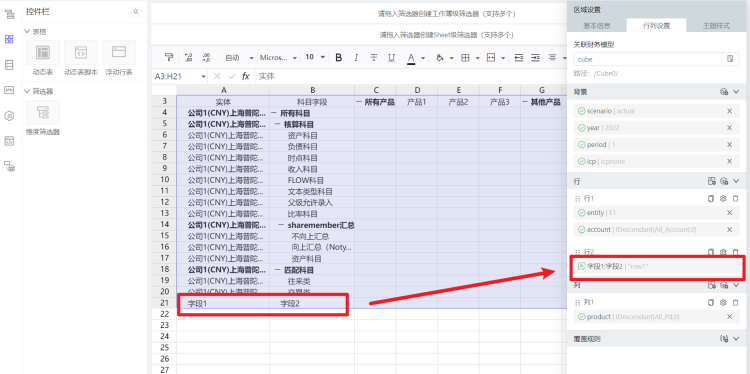
Task: Switch to the 基本信息 tab
Action: click(x=596, y=26)
